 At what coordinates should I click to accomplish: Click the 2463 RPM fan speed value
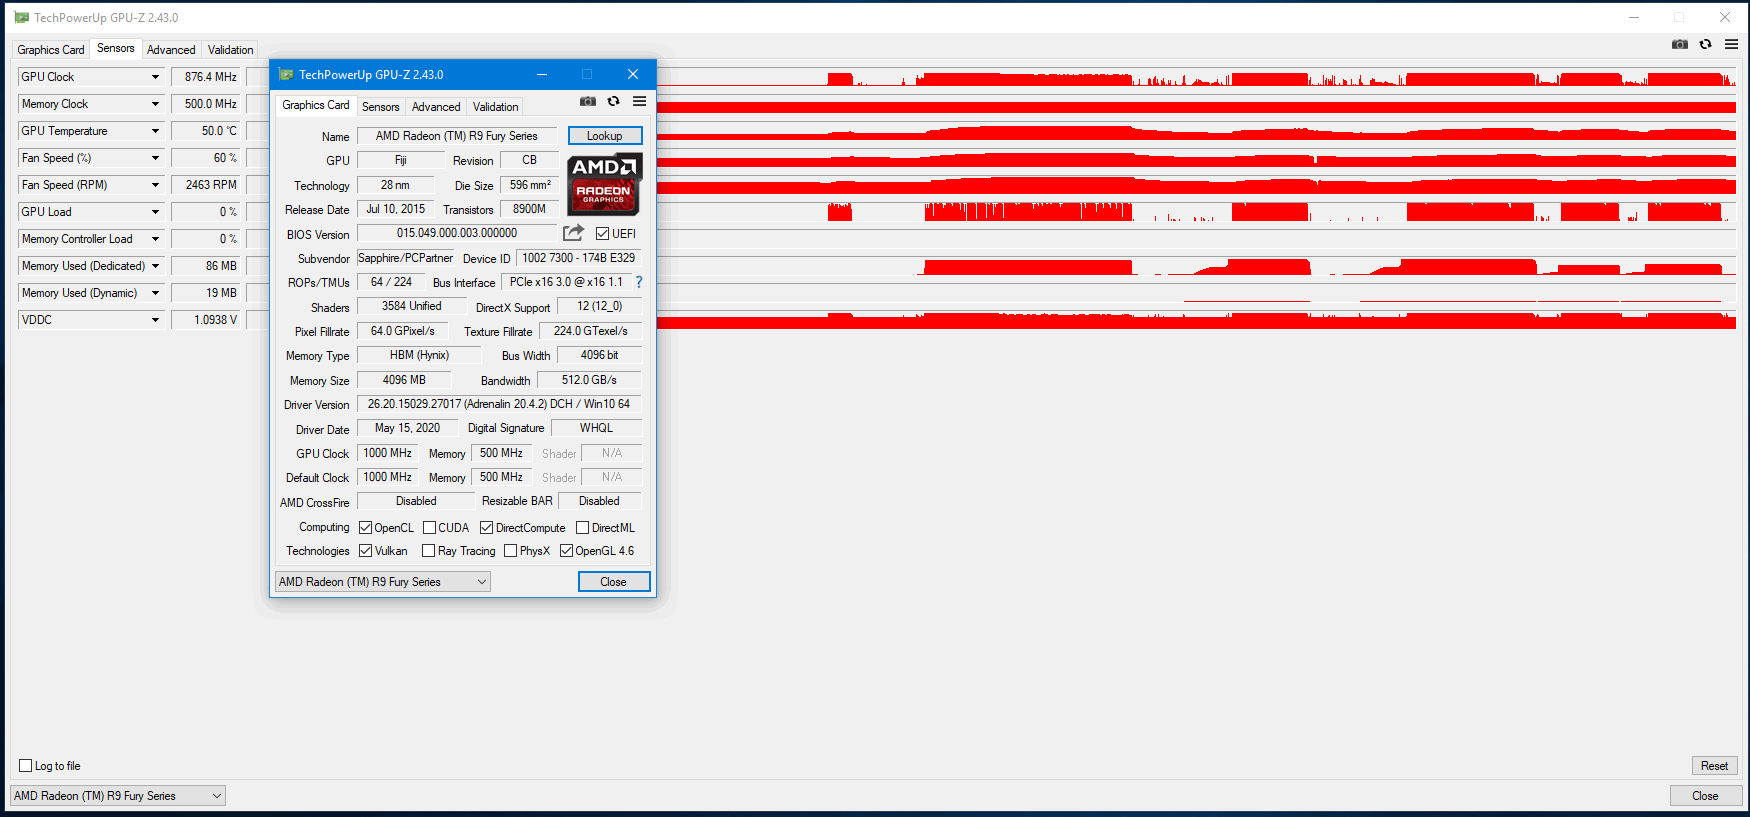206,185
